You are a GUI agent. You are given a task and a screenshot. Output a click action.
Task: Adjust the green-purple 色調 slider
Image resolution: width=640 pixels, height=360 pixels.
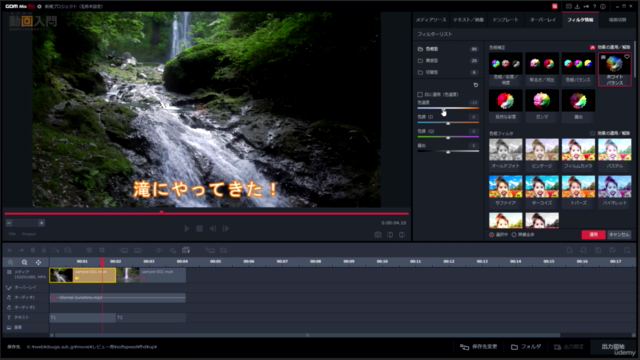point(448,137)
